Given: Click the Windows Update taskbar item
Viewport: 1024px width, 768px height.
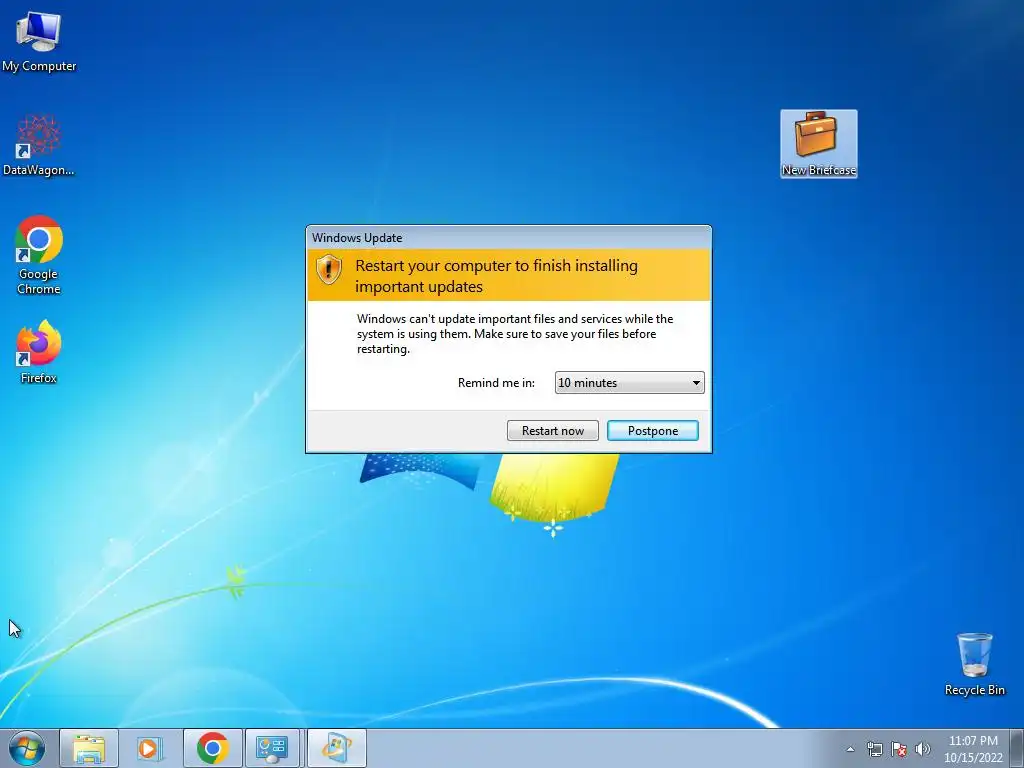Looking at the screenshot, I should (336, 748).
